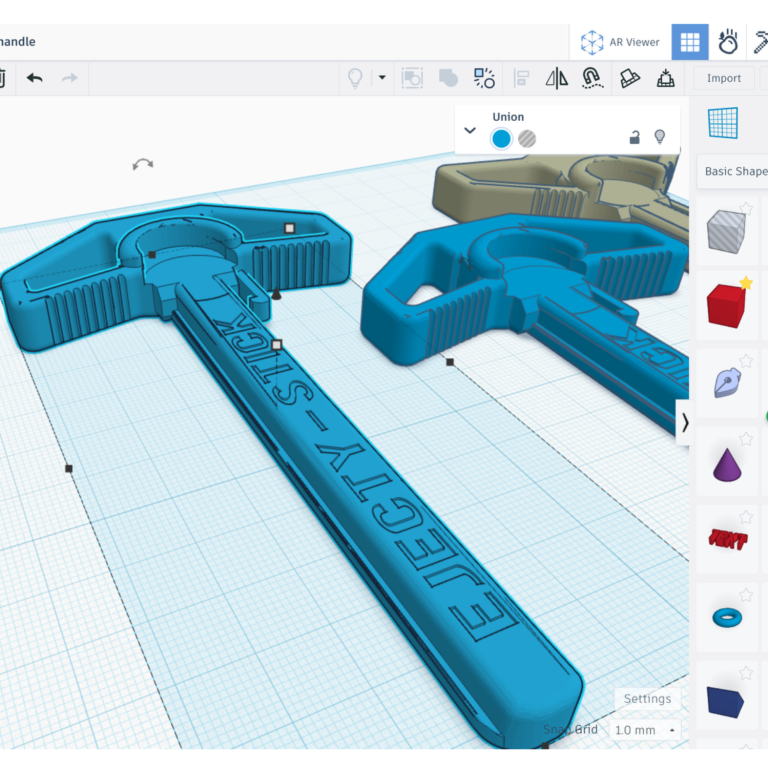The image size is (768, 768).
Task: Select the Hole striped option
Action: pyautogui.click(x=527, y=139)
